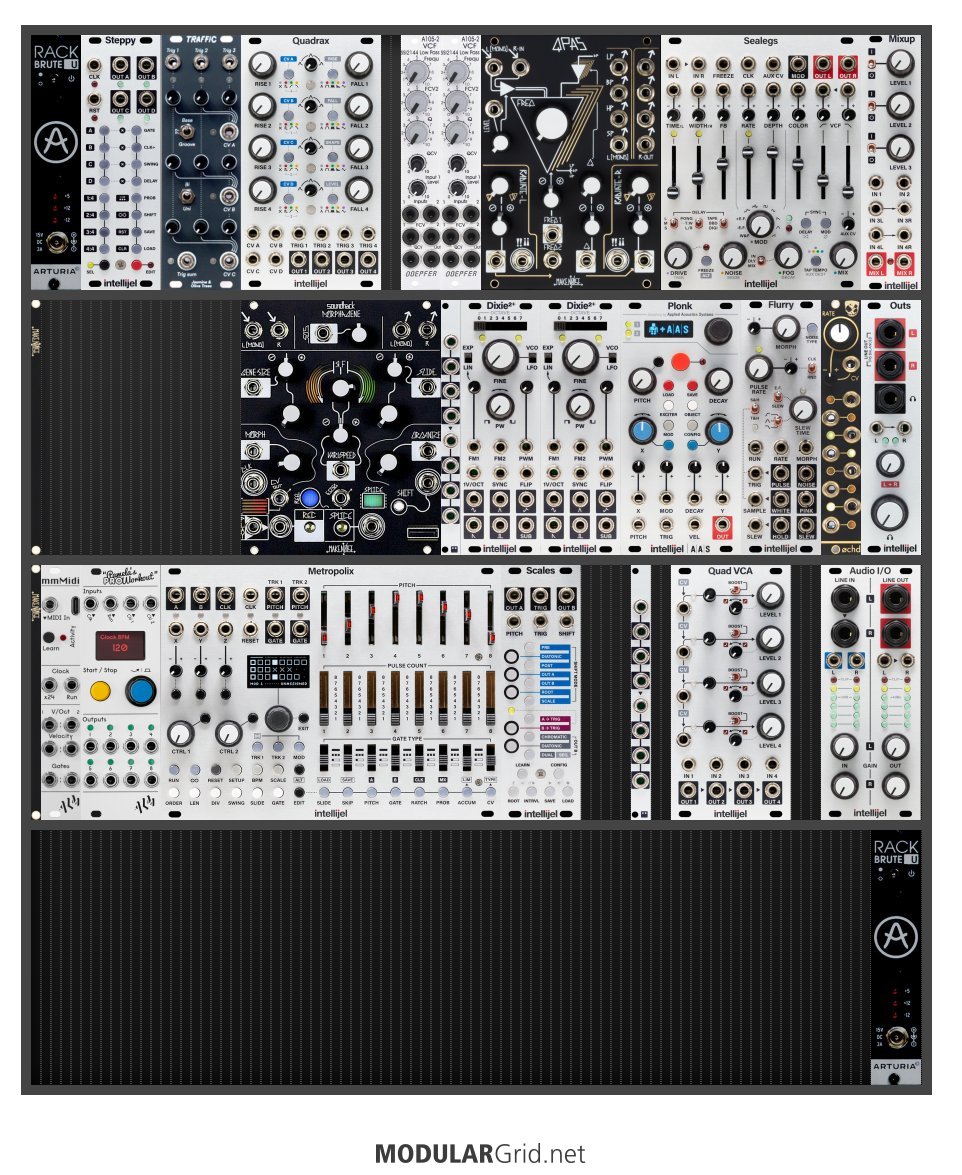Click the Arturia logo on the top-left RackBrute power module
This screenshot has width=962, height=1175.
click(x=55, y=141)
